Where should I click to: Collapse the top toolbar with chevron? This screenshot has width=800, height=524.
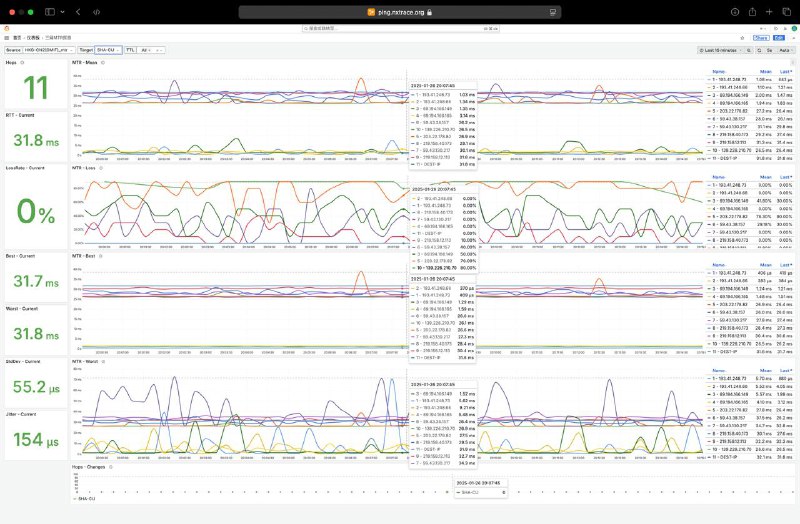coord(793,38)
